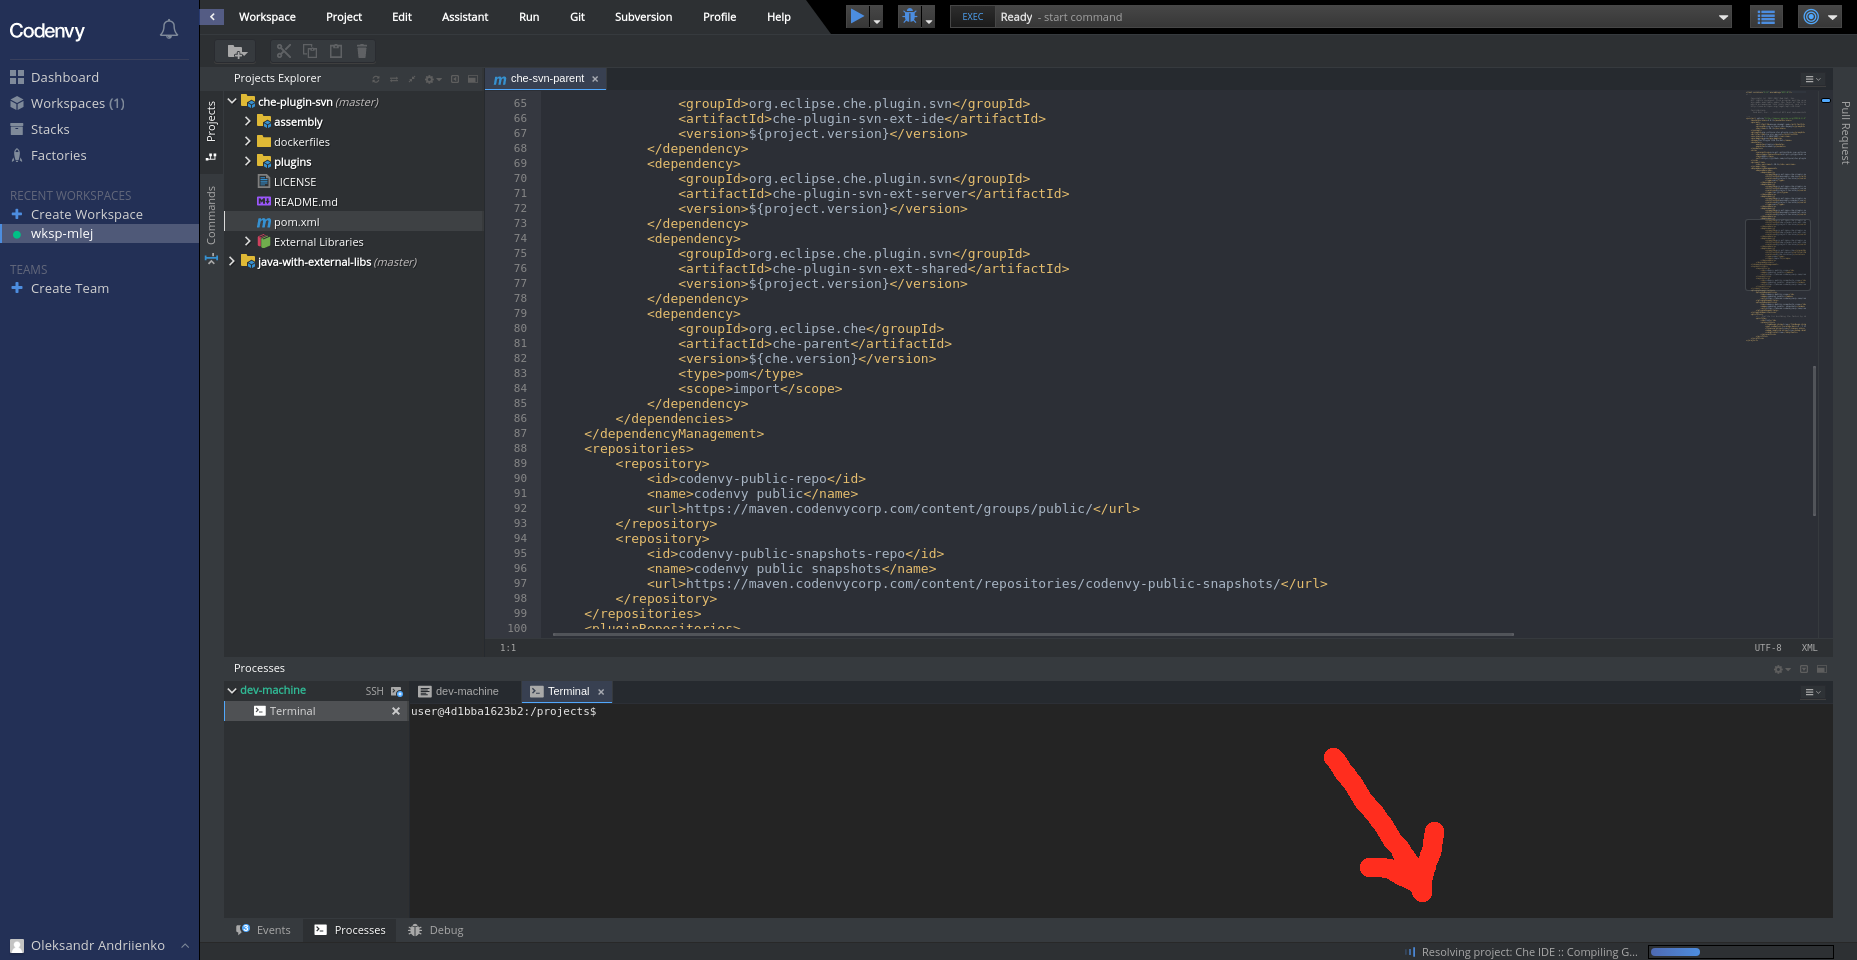Click the Copy toolbar icon
1857x960 pixels.
310,51
